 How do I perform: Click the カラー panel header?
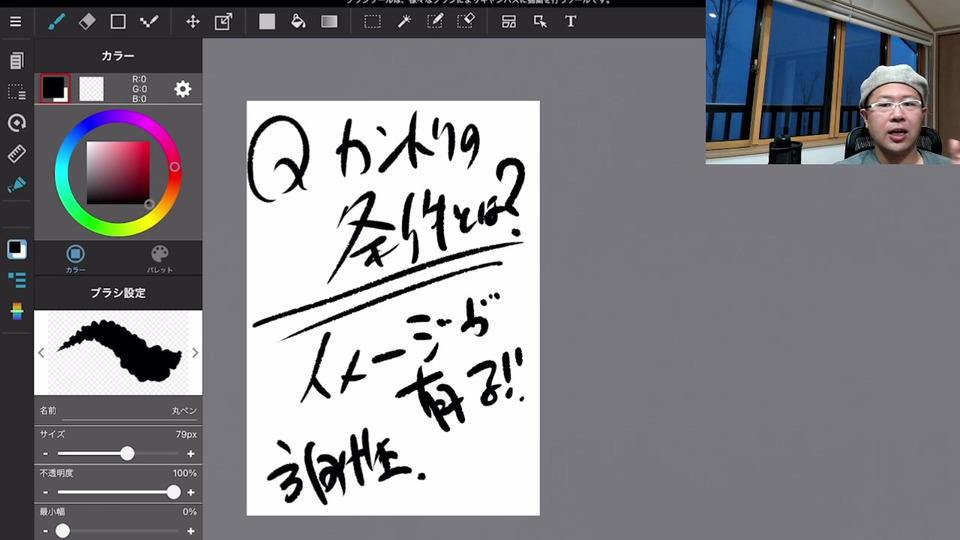pos(118,56)
